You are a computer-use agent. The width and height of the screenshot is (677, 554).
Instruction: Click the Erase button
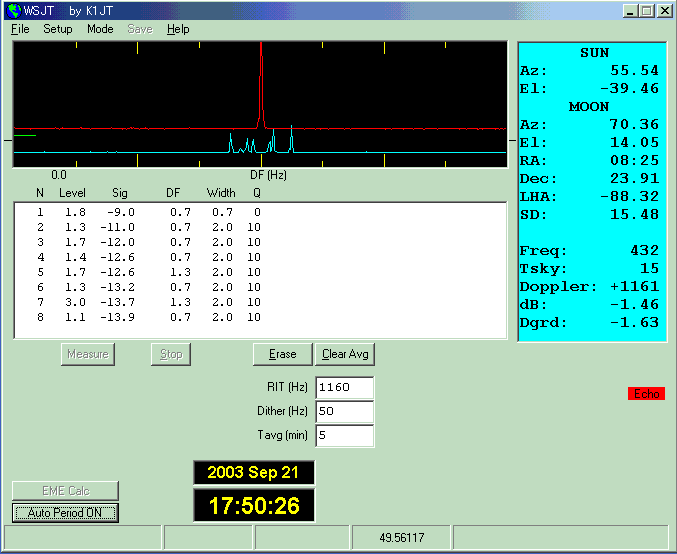click(283, 354)
